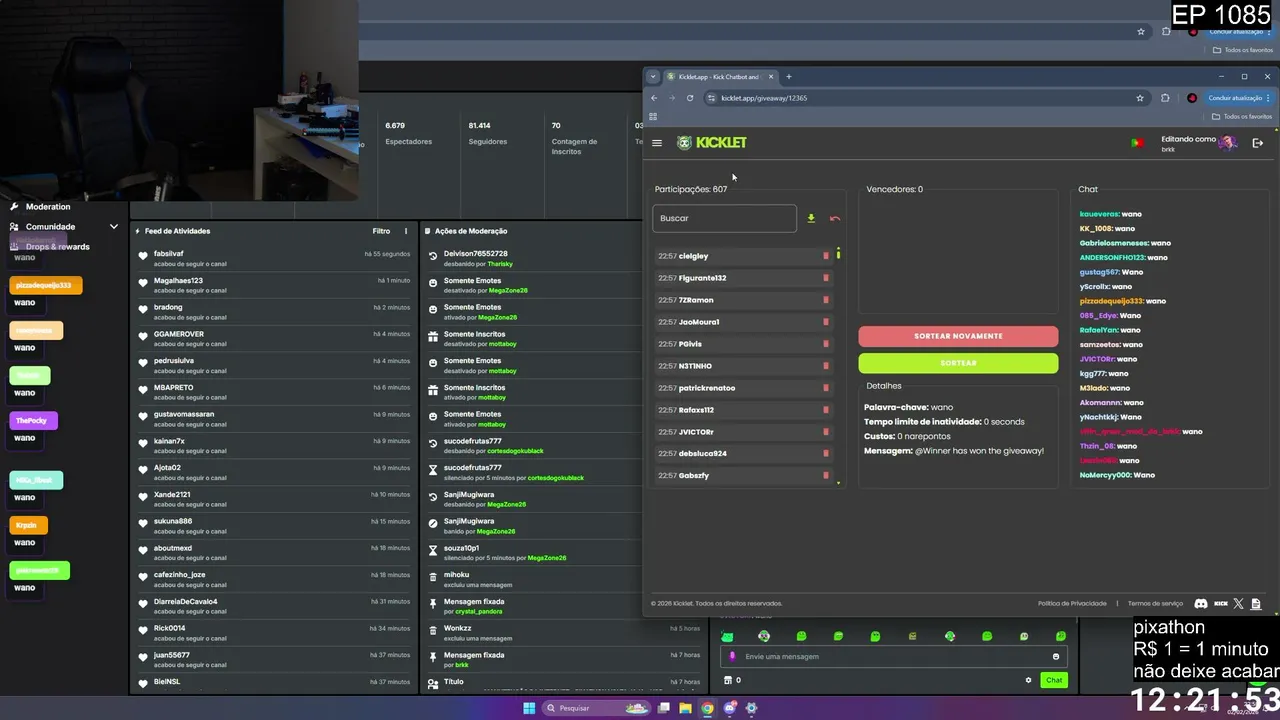Click the taskbar Pesquisar search box
Image resolution: width=1280 pixels, height=720 pixels.
point(597,708)
